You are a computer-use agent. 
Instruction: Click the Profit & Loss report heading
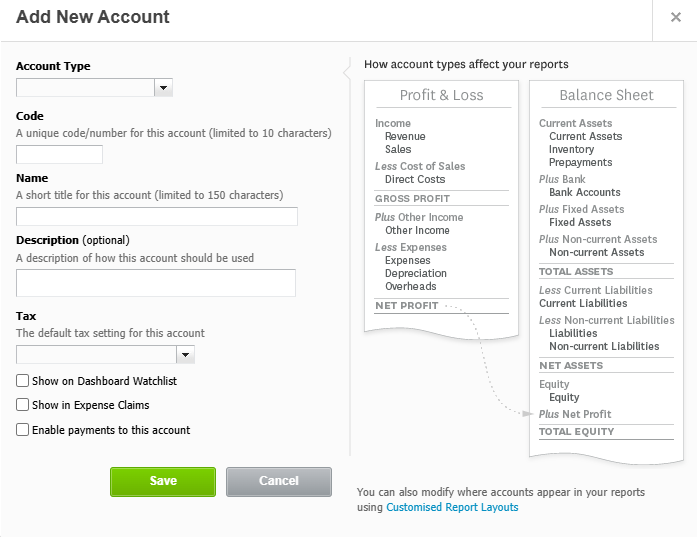tap(441, 95)
